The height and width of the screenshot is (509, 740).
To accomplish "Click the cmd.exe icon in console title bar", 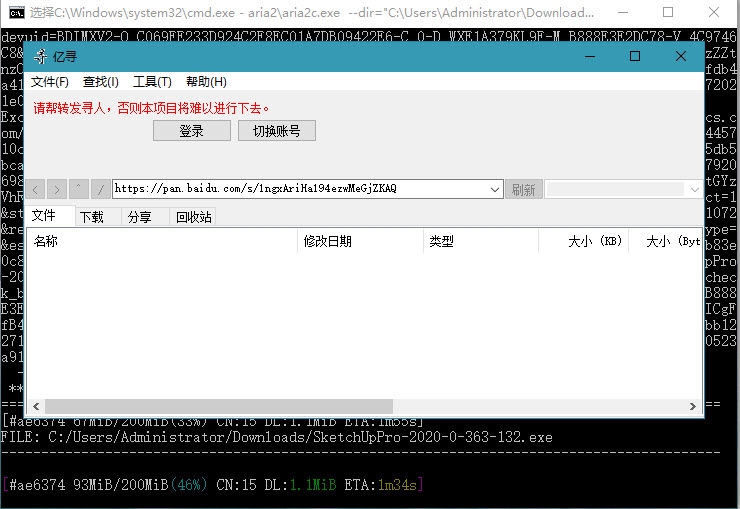I will (x=16, y=12).
